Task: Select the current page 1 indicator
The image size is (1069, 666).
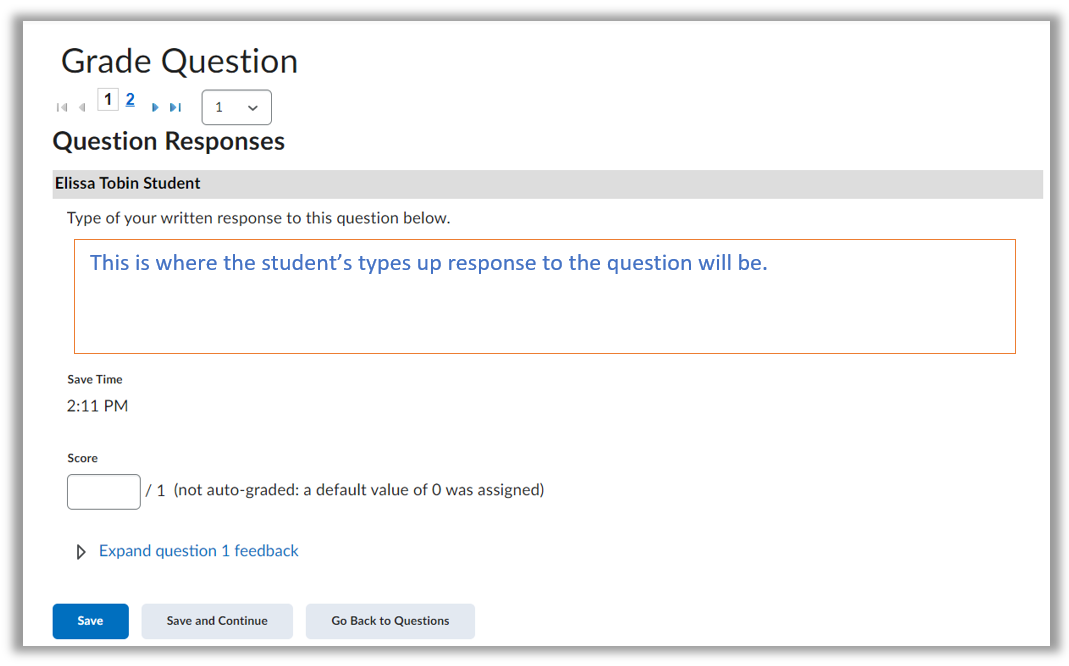Action: click(x=107, y=99)
